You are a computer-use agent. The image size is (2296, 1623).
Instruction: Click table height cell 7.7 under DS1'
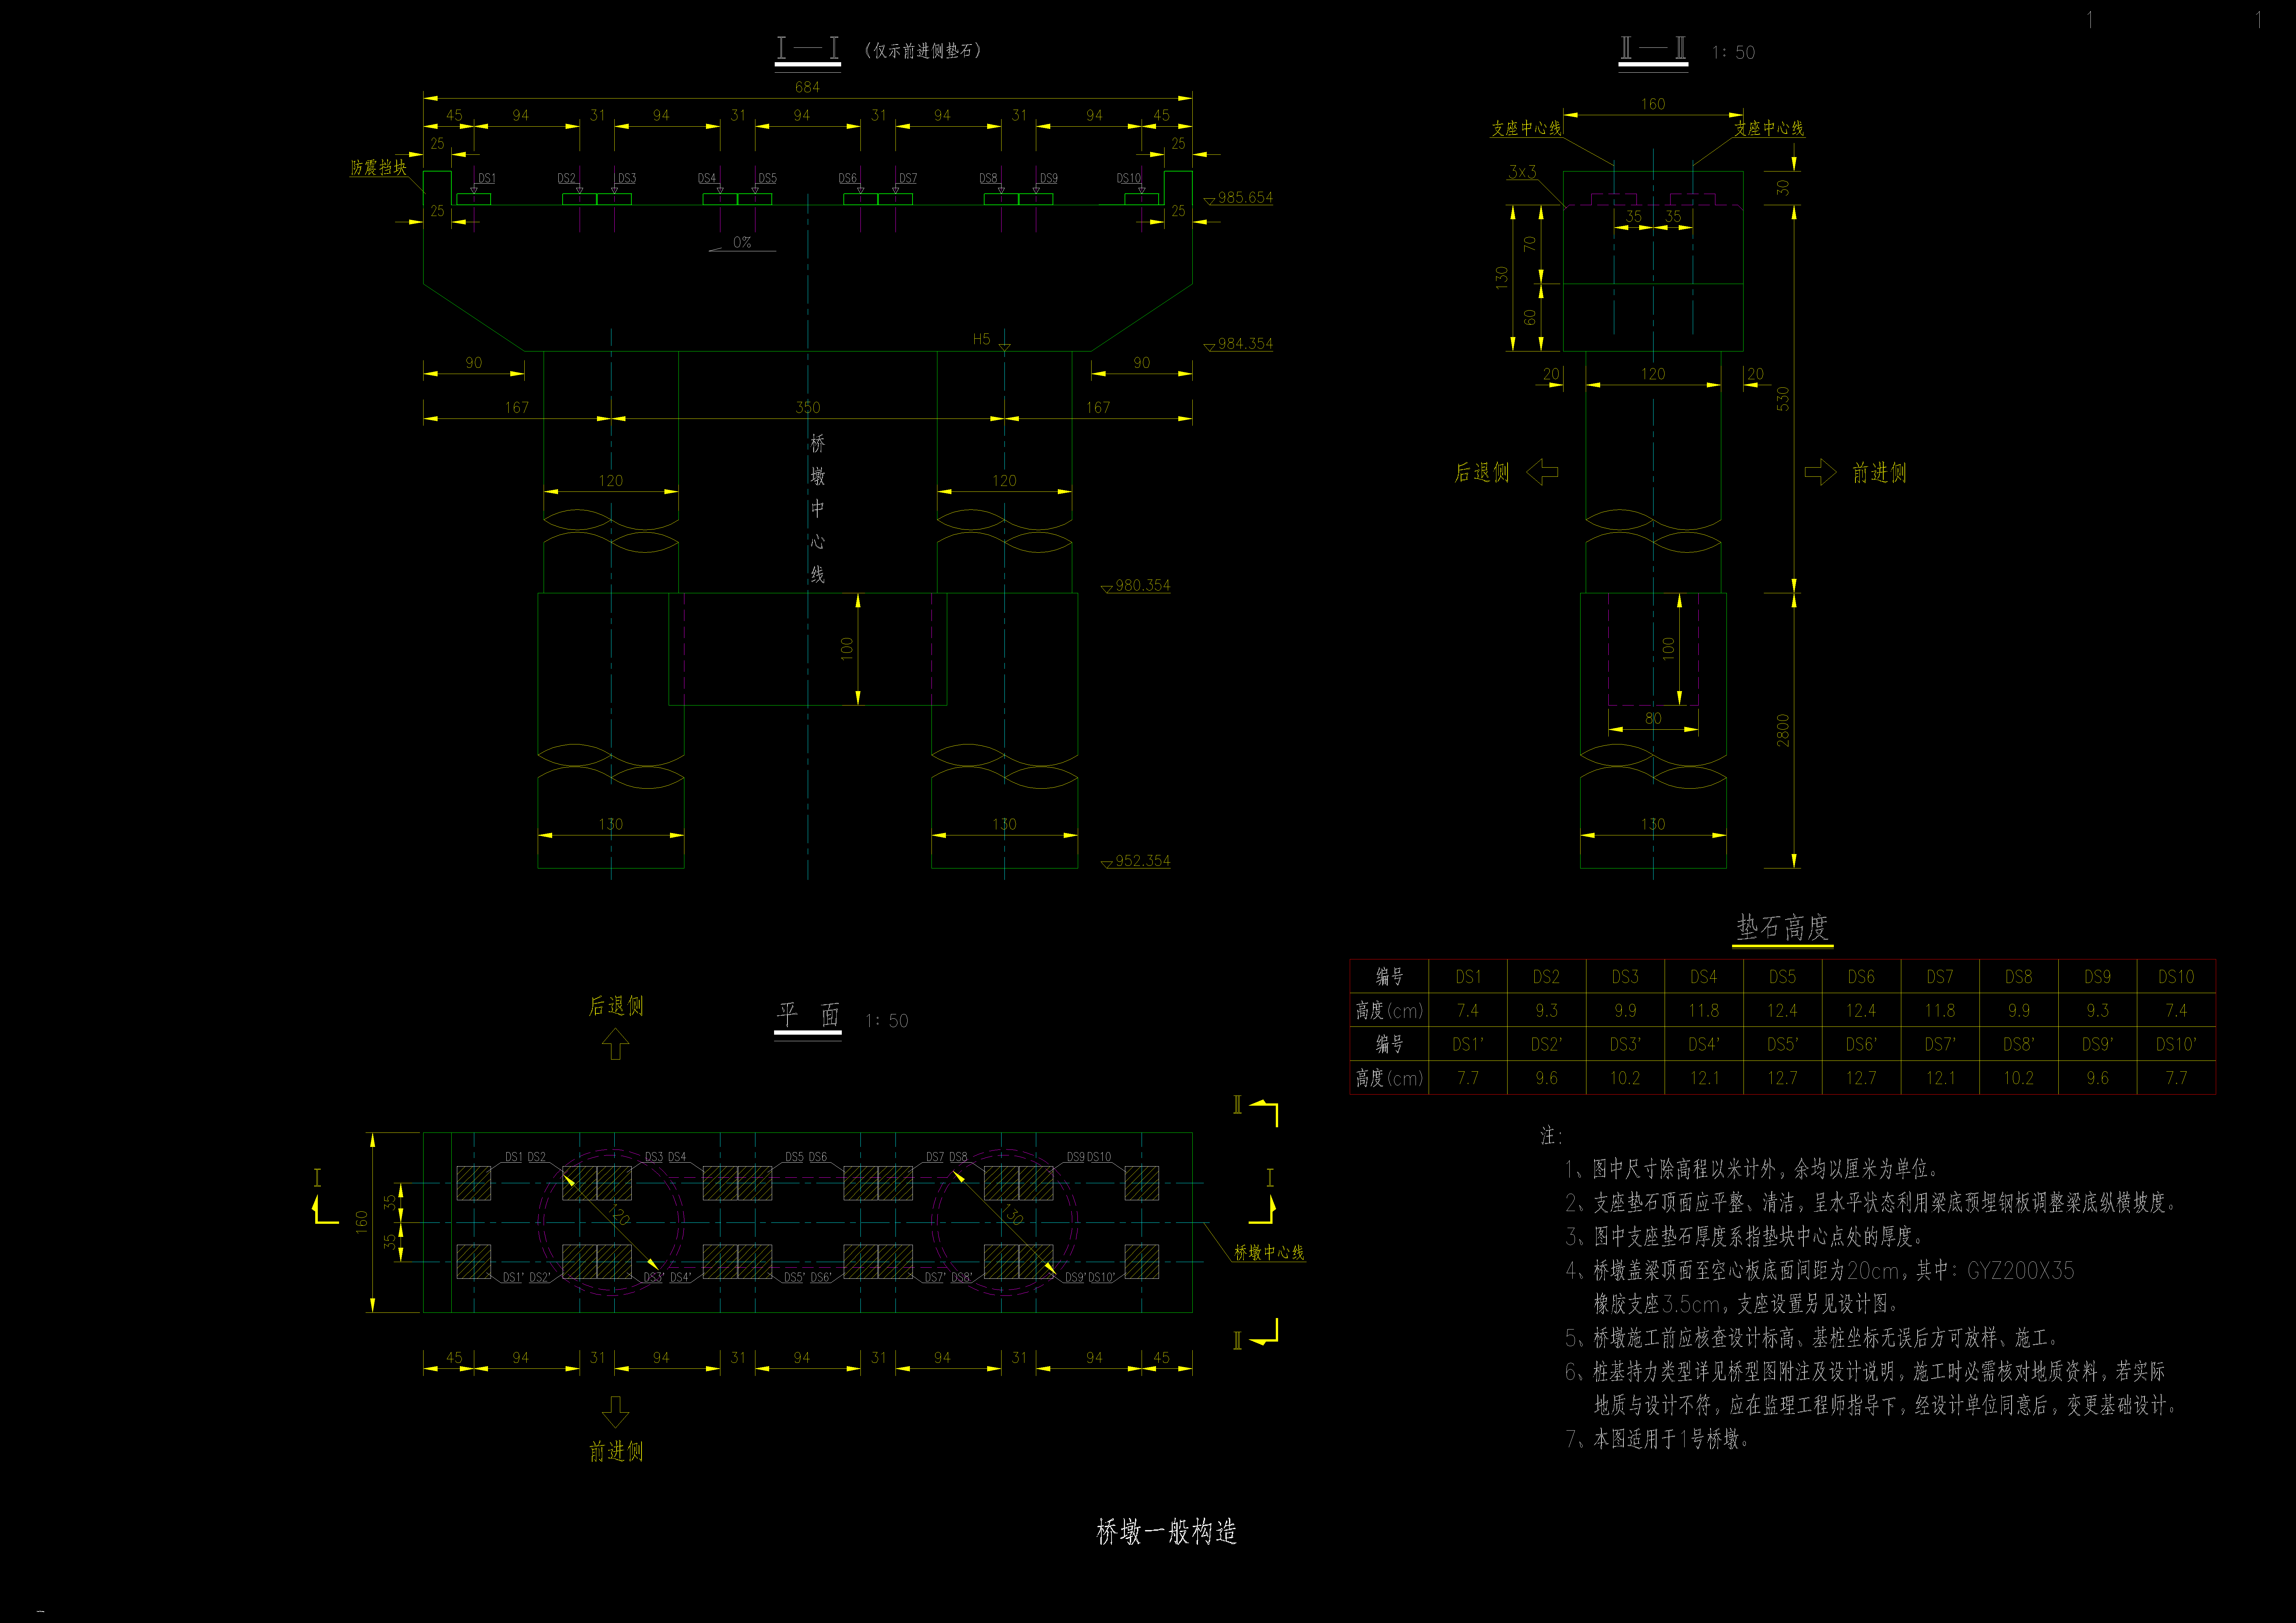(x=1468, y=1078)
